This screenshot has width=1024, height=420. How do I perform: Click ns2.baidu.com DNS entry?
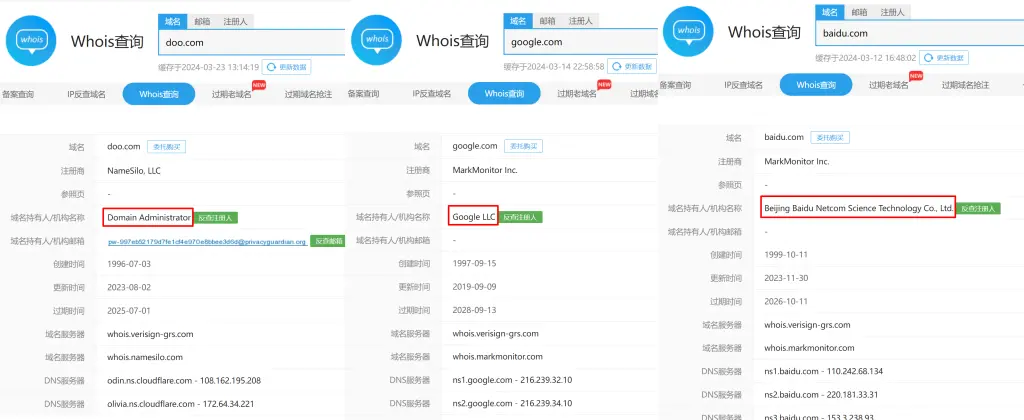pyautogui.click(x=821, y=395)
